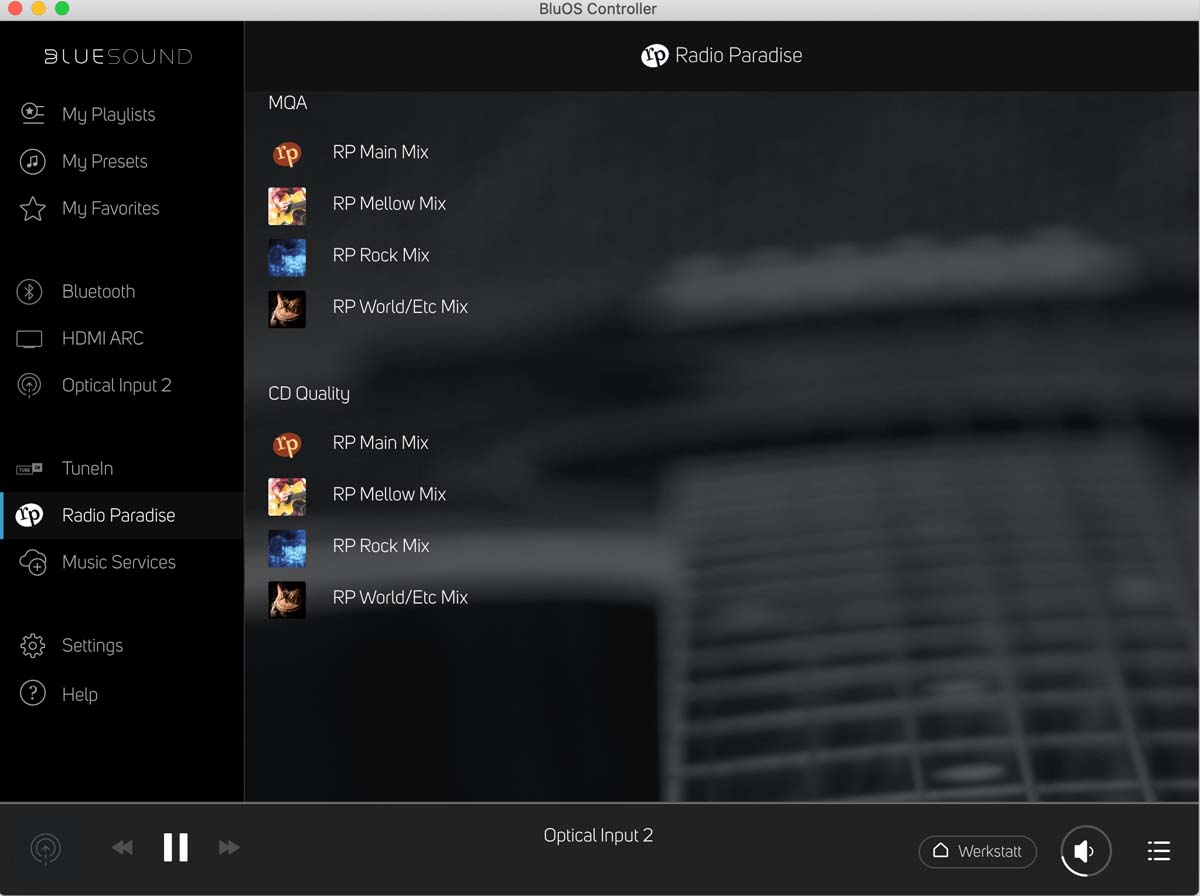The width and height of the screenshot is (1200, 896).
Task: Switch to HDMI ARC input
Action: pos(102,338)
